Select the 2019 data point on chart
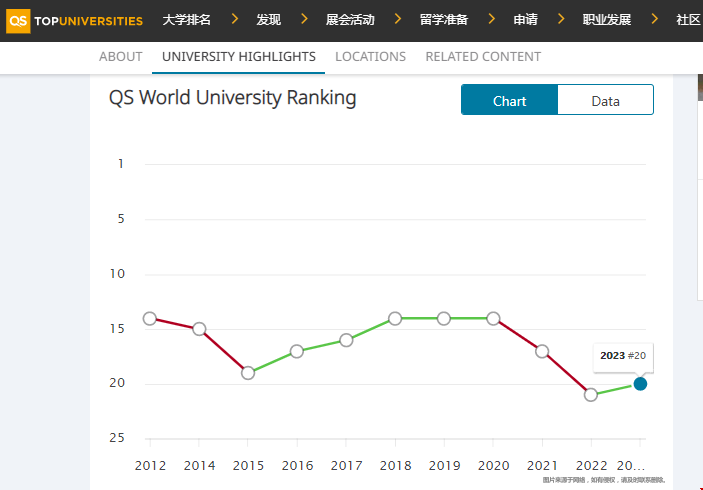Screen dimensions: 703x490 [444, 319]
